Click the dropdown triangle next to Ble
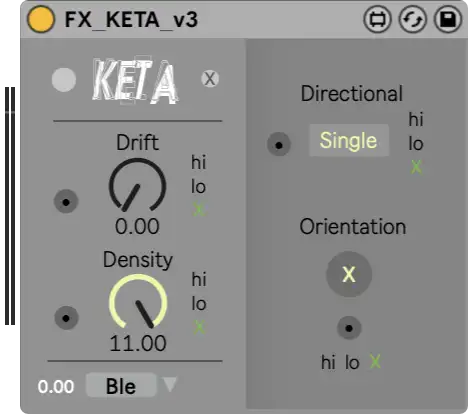468x414 pixels. (170, 384)
